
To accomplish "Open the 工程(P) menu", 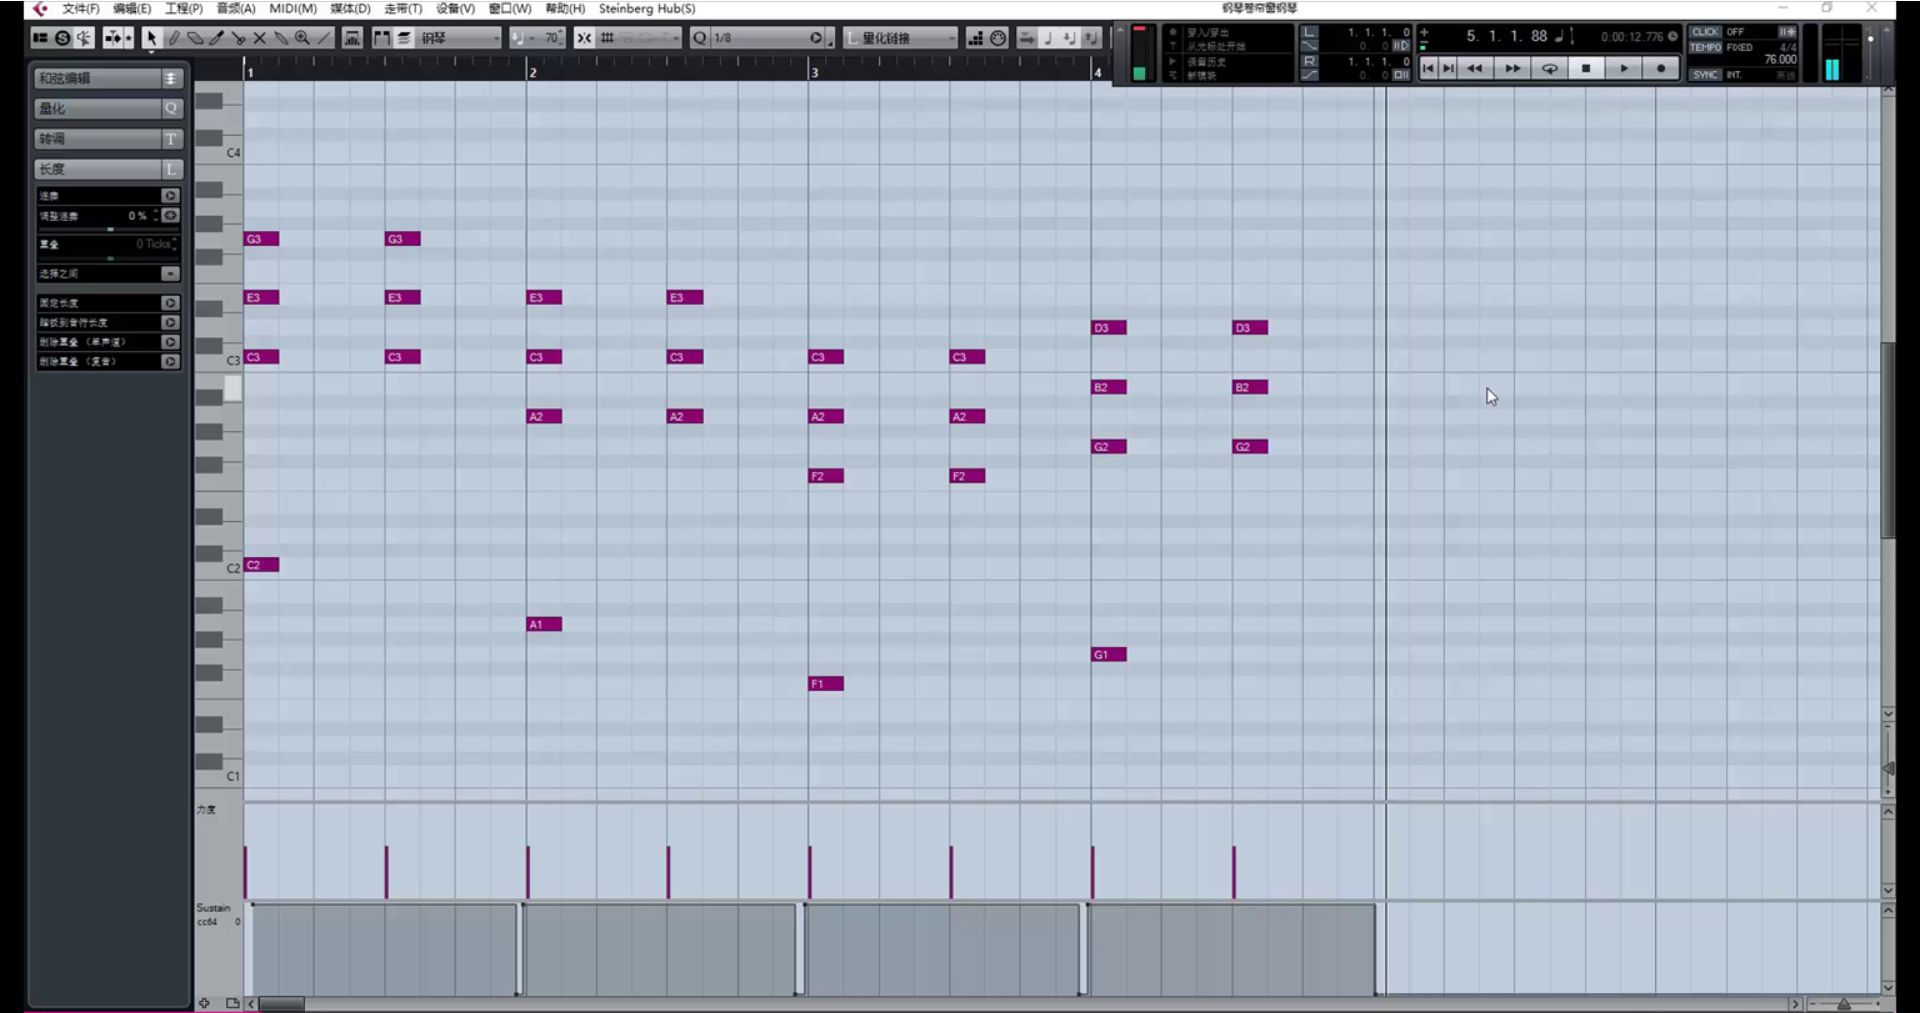I will pos(184,8).
